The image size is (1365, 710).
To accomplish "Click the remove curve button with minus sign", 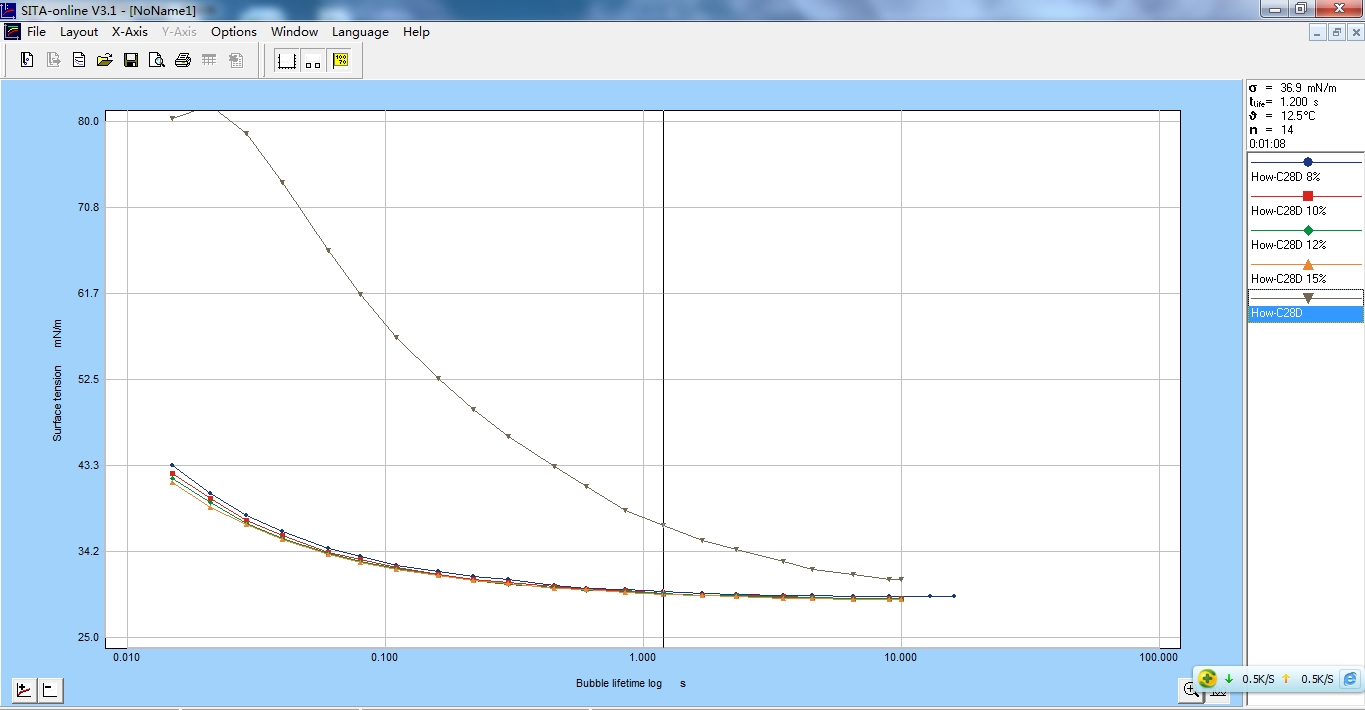I will tap(49, 689).
